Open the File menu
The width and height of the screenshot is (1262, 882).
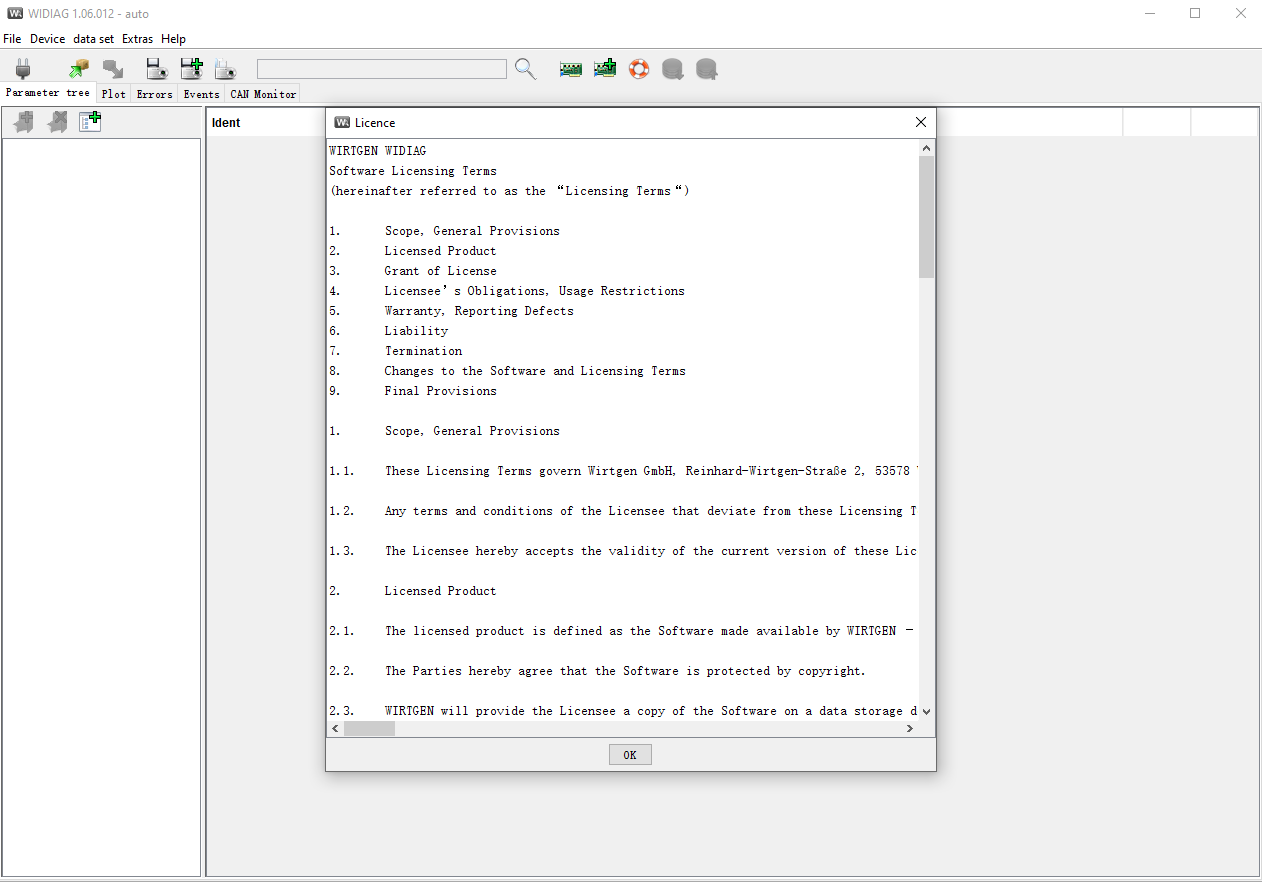[x=12, y=39]
